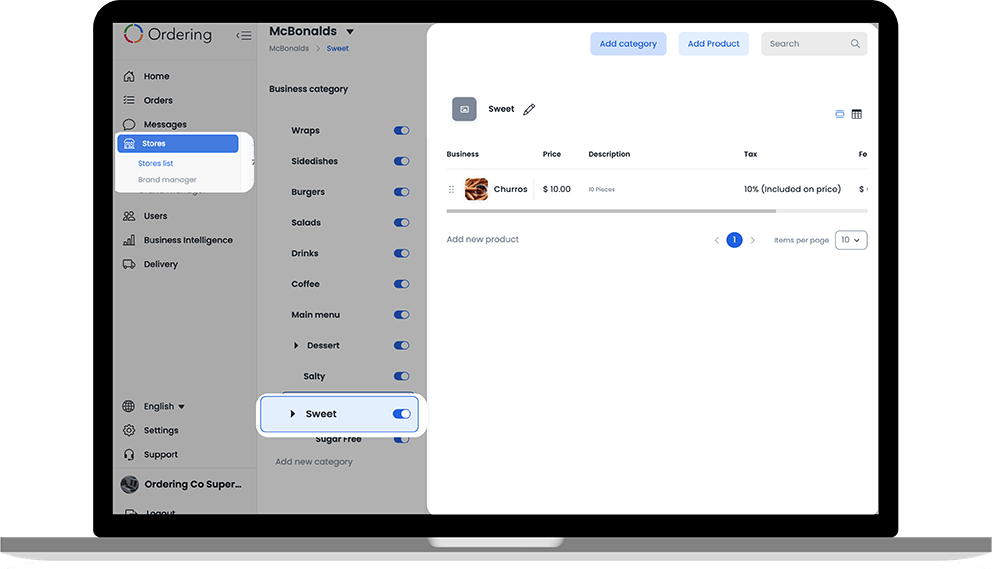Viewport: 1000px width, 569px height.
Task: Click the Settings gear icon
Action: tap(129, 431)
